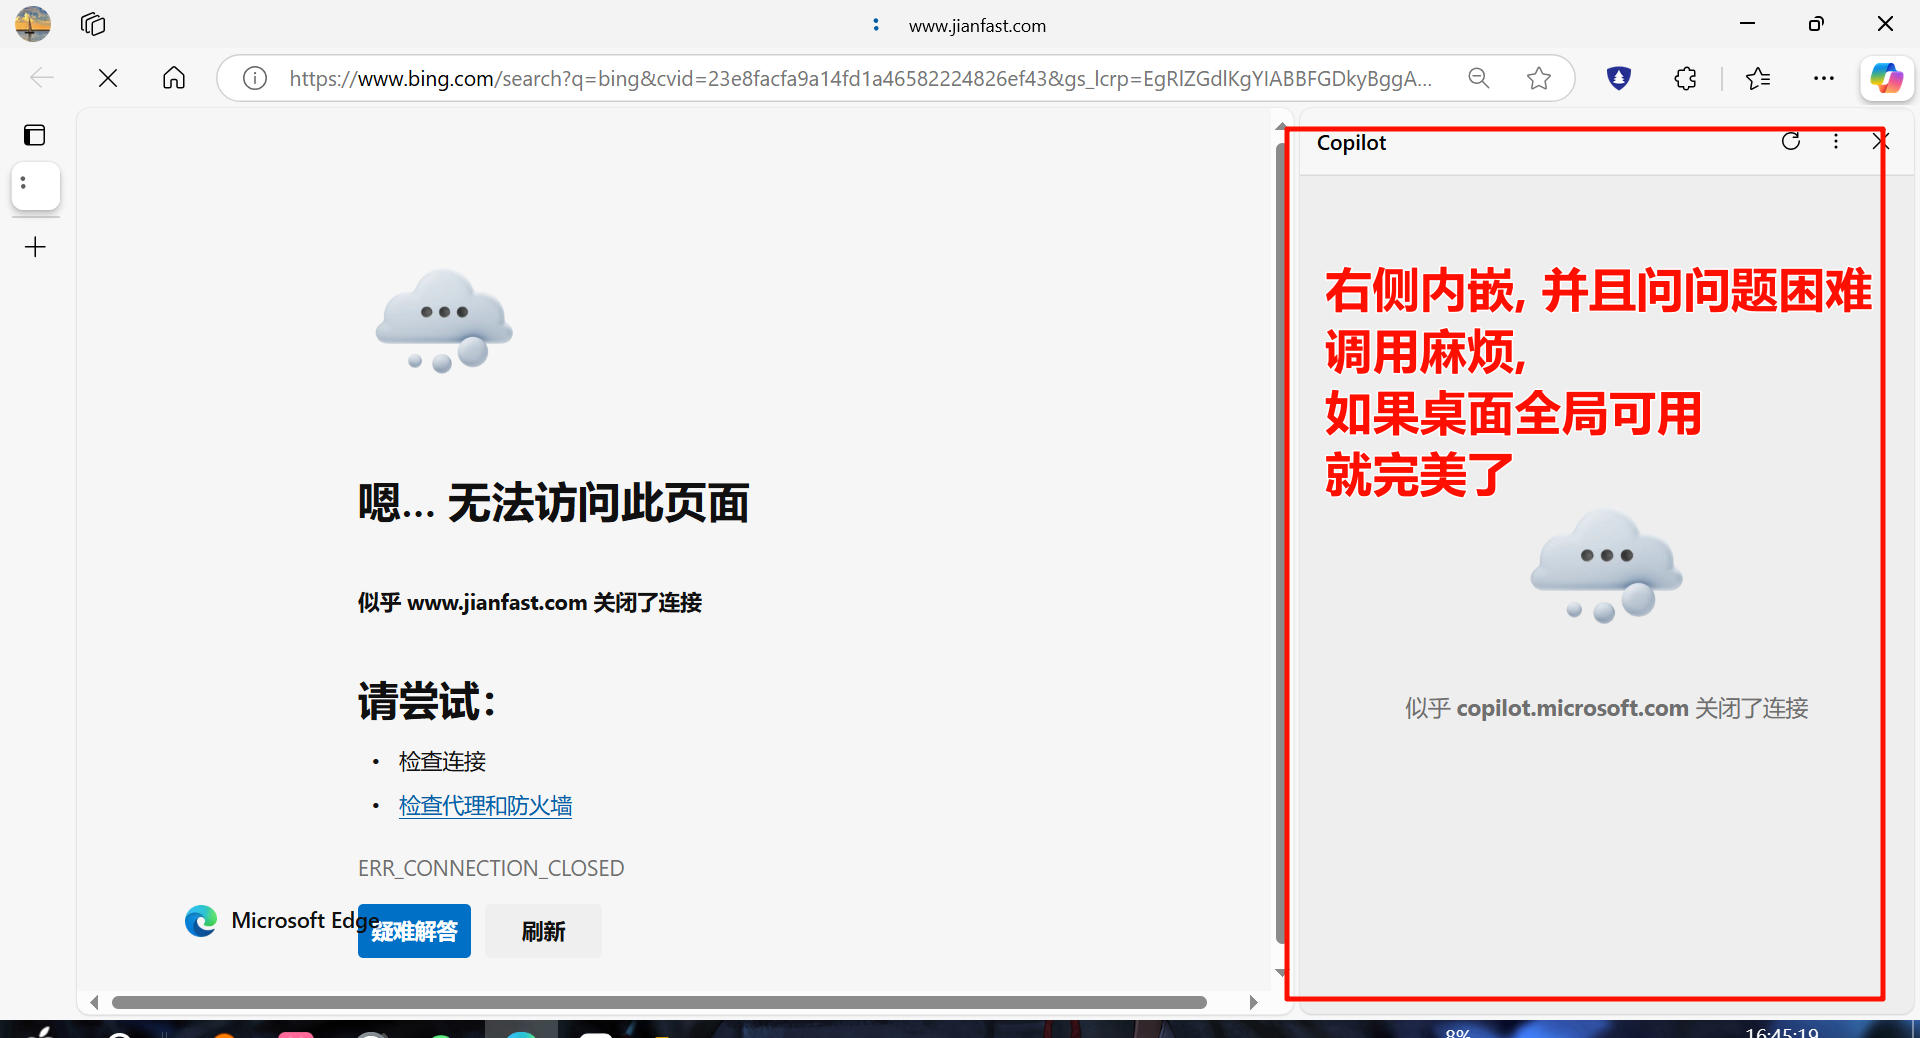
Task: Click the 检查连接 suggestion text
Action: coord(442,761)
